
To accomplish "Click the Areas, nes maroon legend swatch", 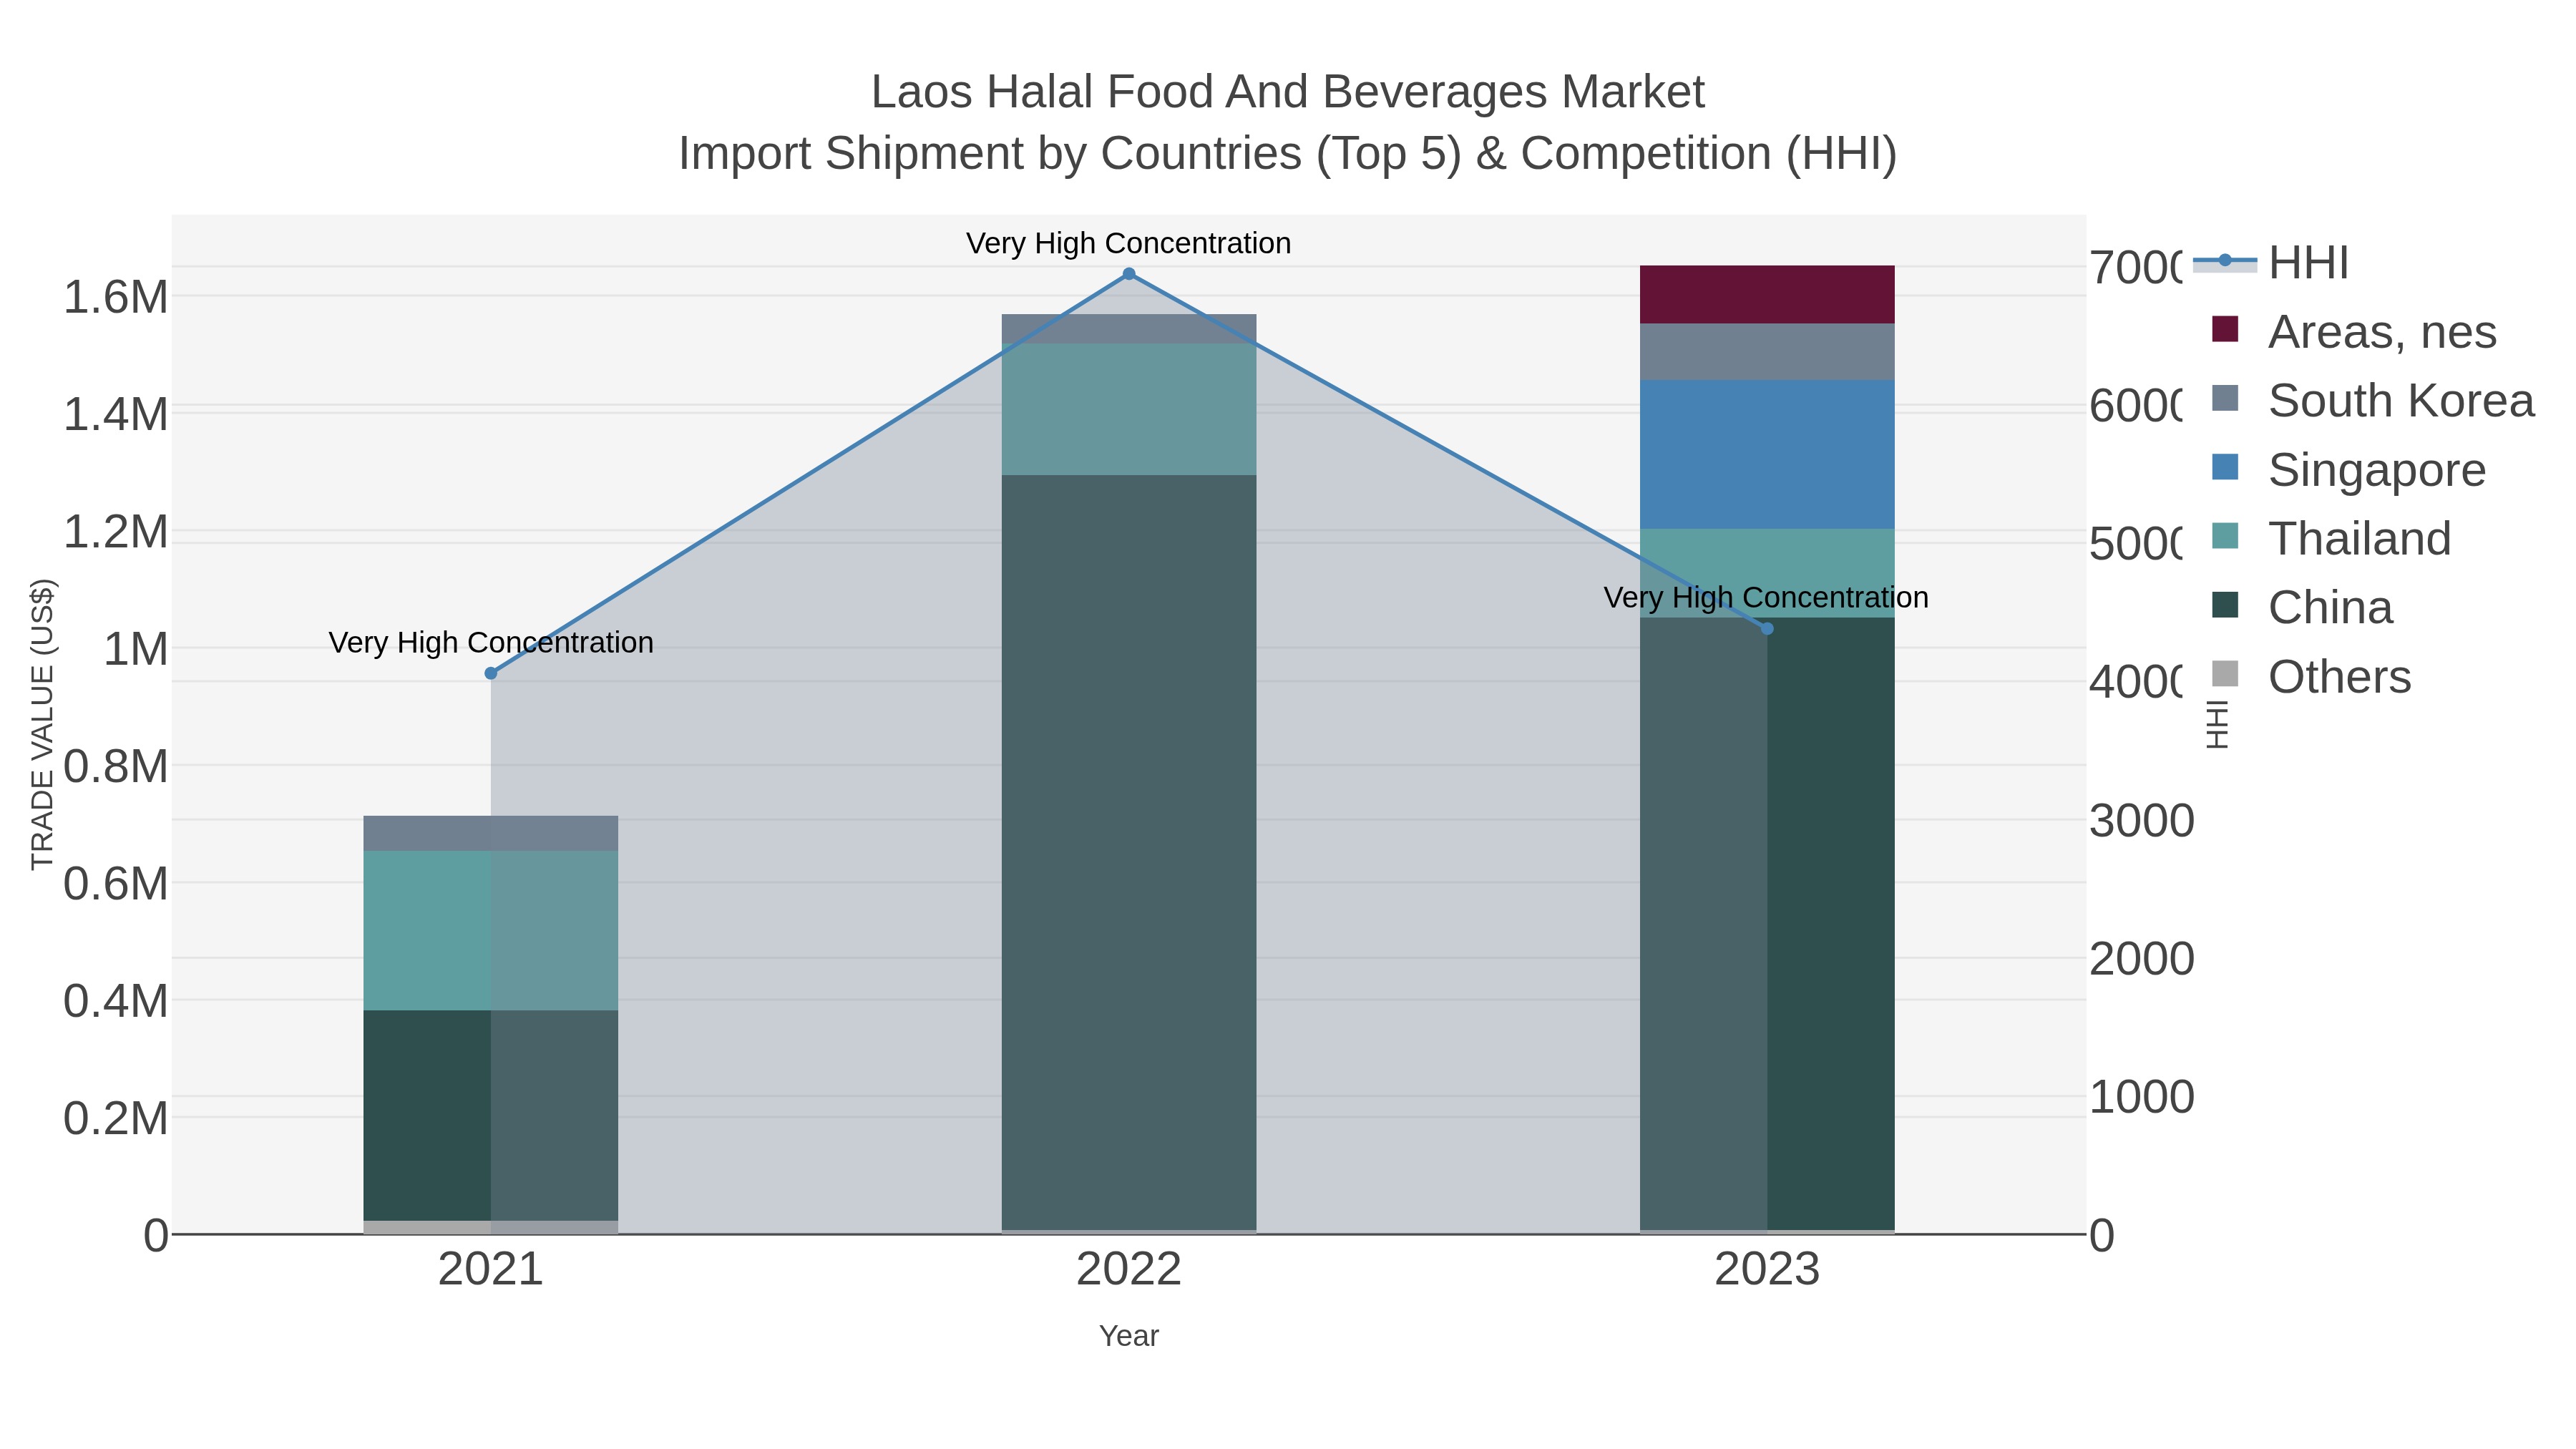I will [x=2225, y=329].
